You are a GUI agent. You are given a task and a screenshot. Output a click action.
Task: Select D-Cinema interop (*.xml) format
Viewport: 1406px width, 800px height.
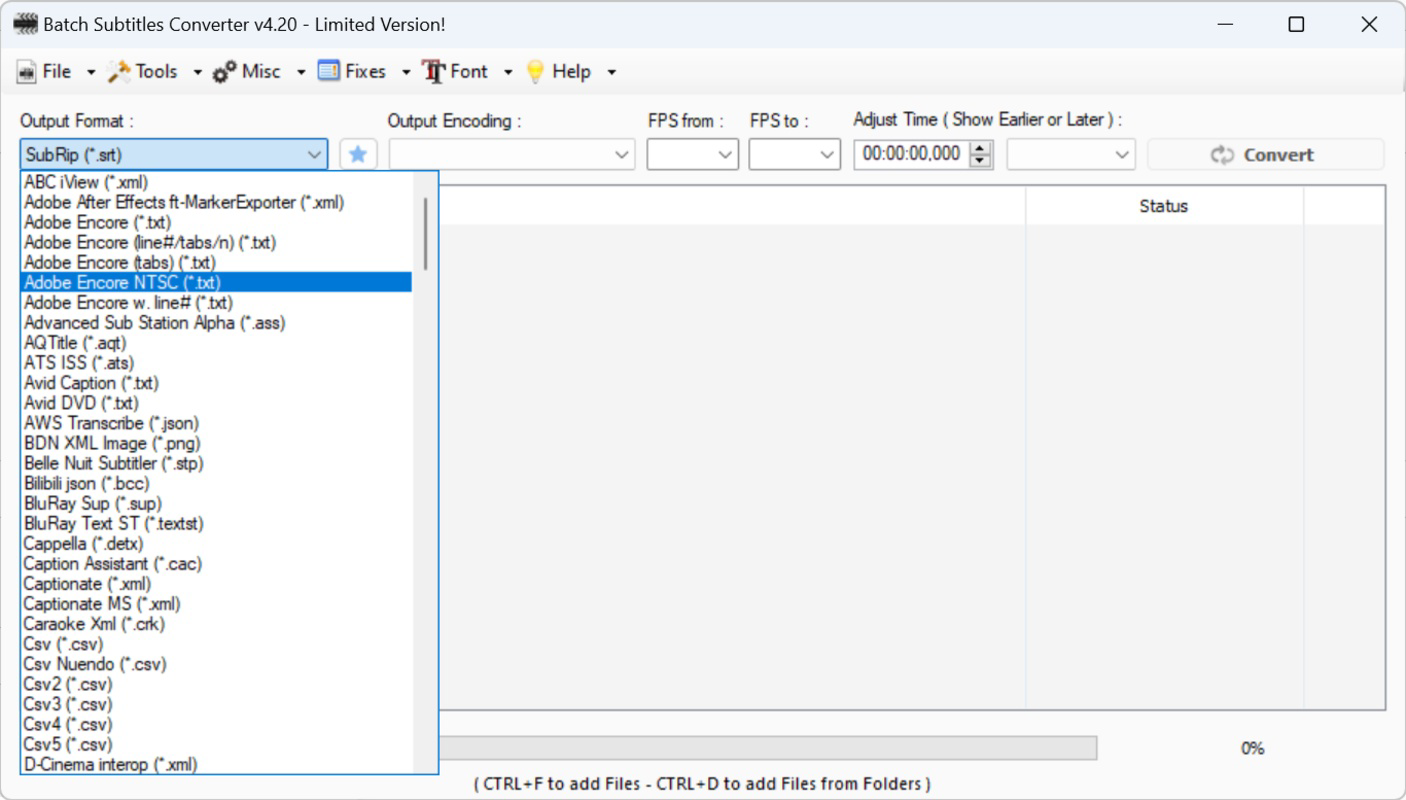tap(216, 764)
